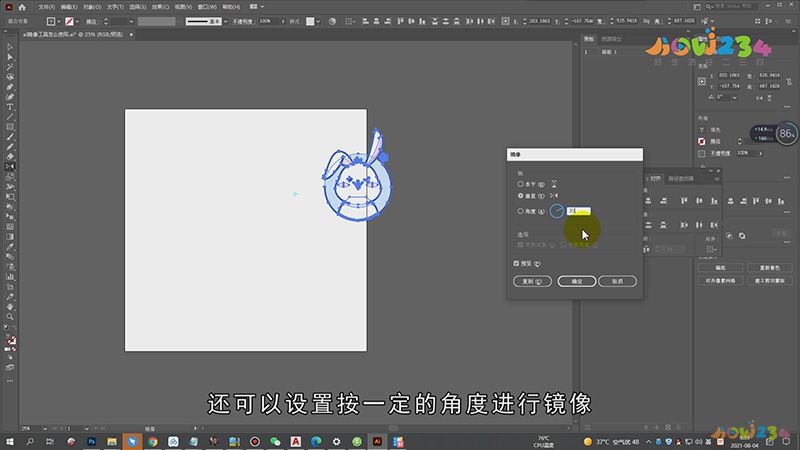
Task: Open 窗口(W) menu
Action: pos(207,7)
